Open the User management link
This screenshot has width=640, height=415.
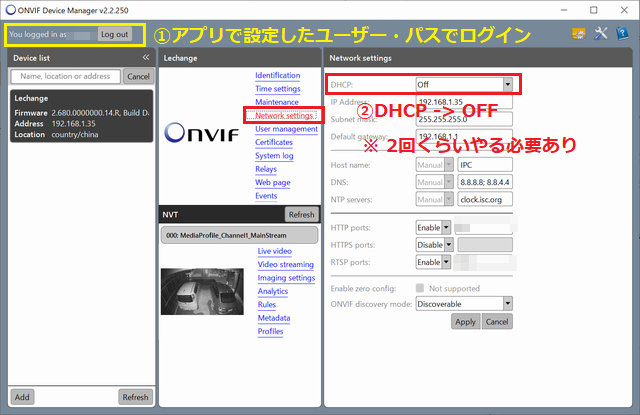tap(286, 129)
